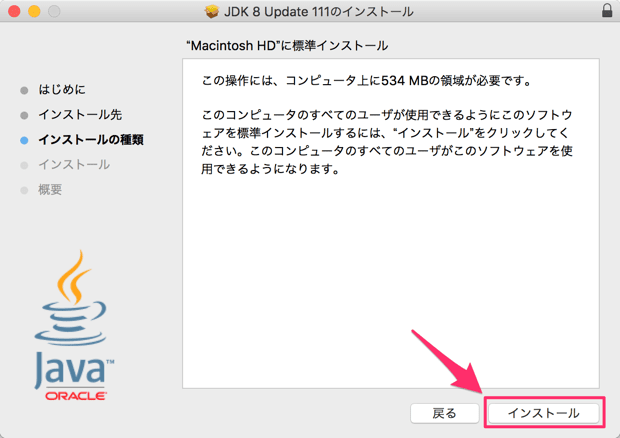The width and height of the screenshot is (620, 438).
Task: Close the installer window with red button
Action: tap(14, 11)
